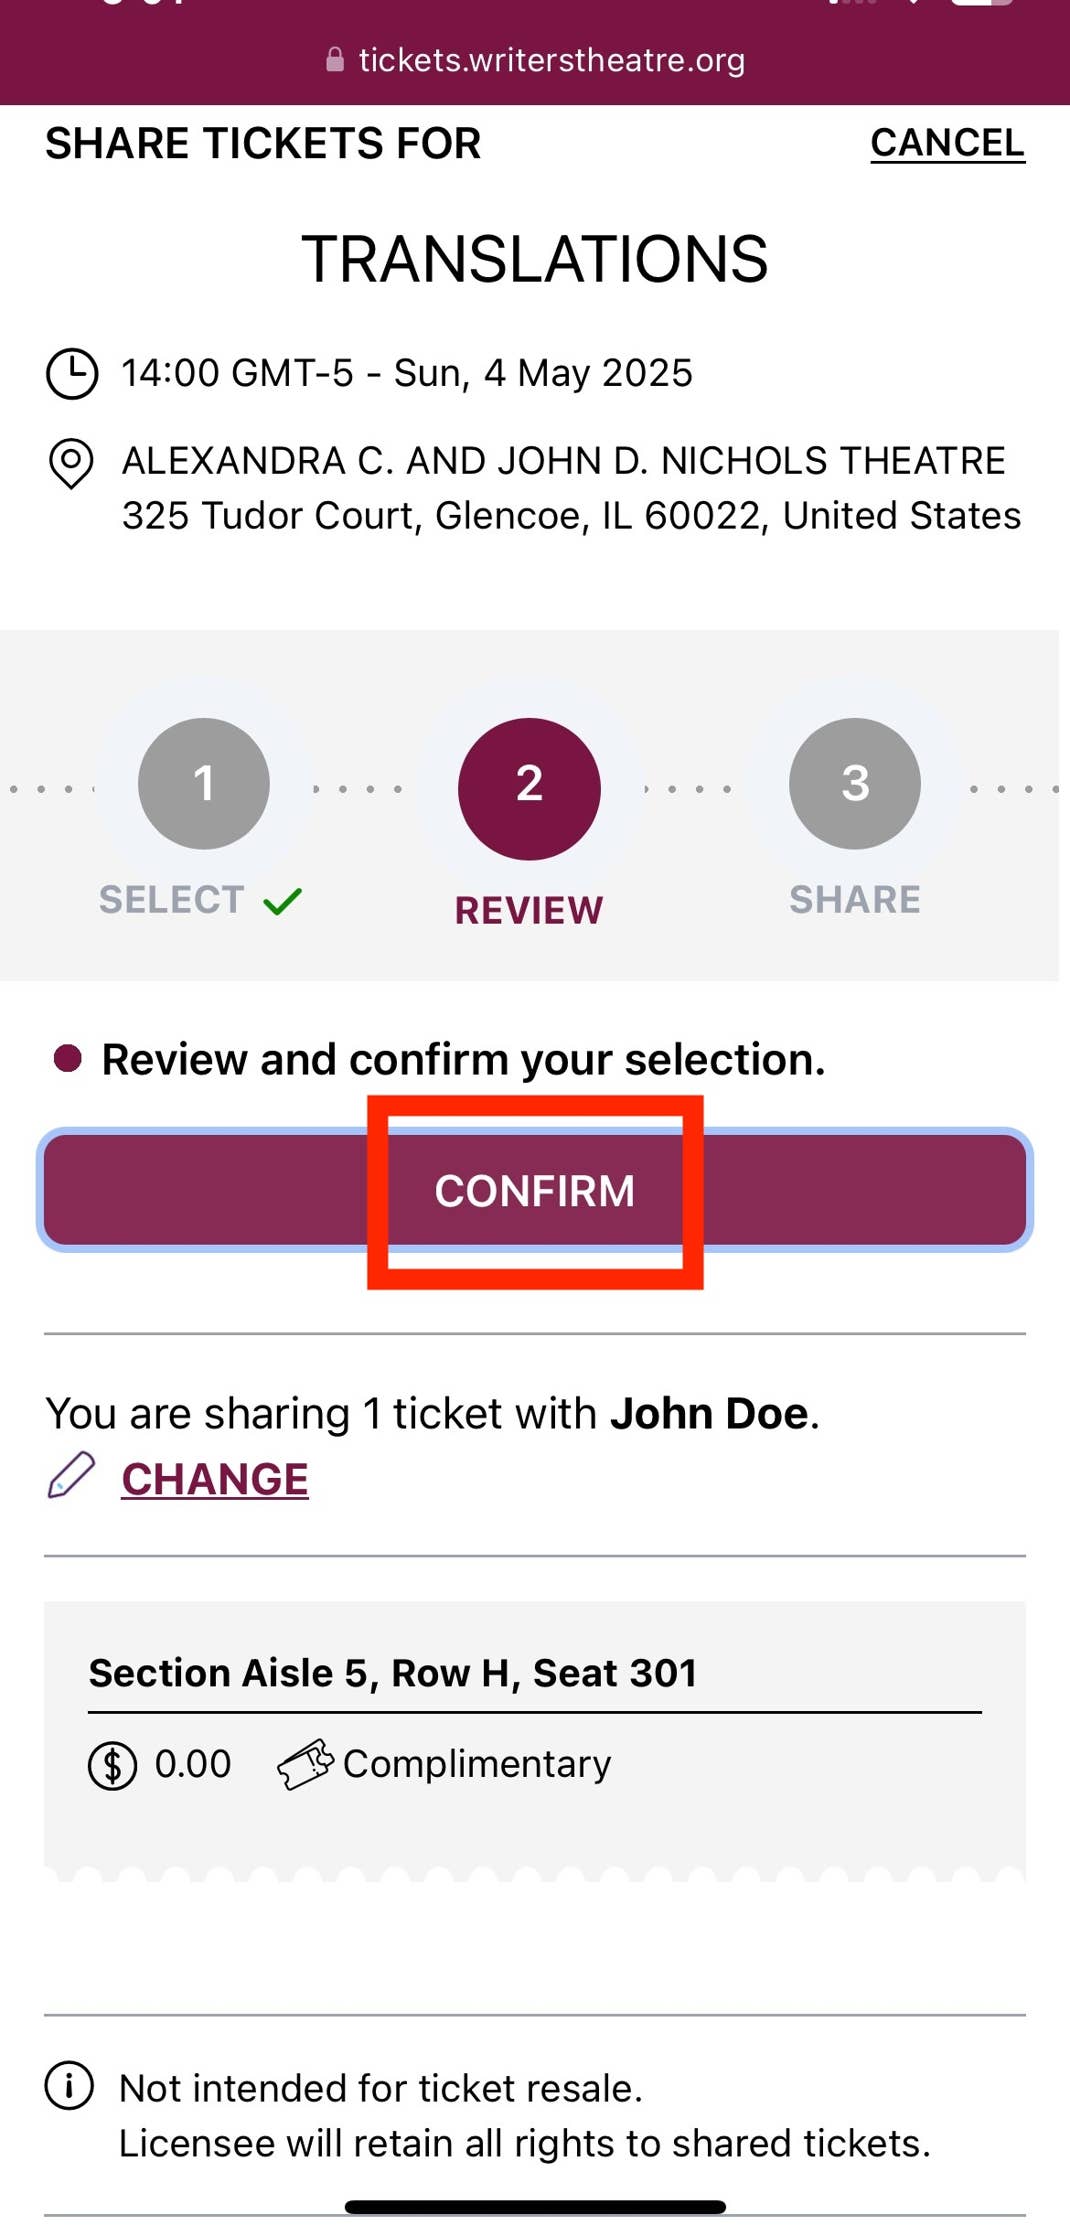Tap the ticket icon beside Complimentary

(x=305, y=1764)
